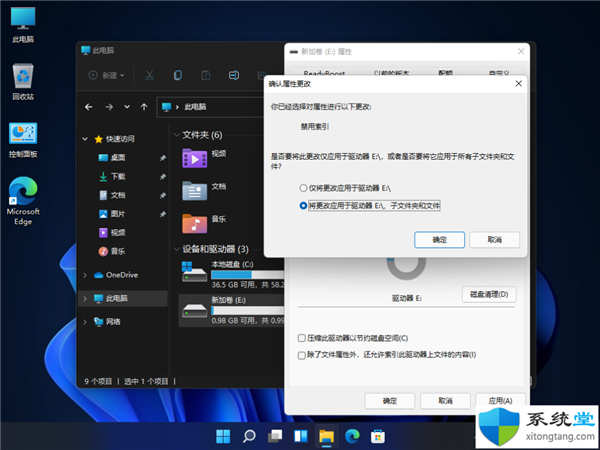Open 此电脑 desktop icon

23,25
